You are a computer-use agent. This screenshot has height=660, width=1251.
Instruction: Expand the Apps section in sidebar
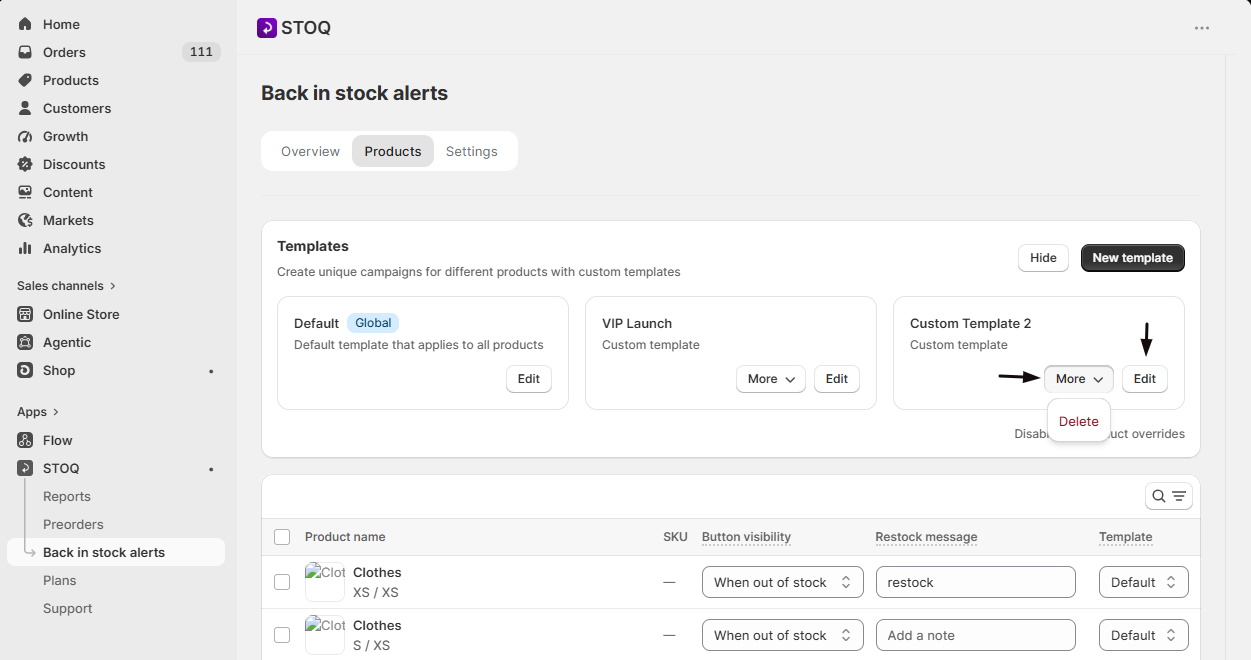[x=38, y=412]
